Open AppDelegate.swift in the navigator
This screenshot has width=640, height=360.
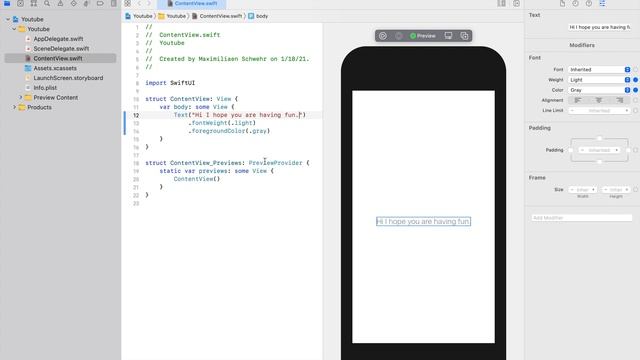[x=58, y=39]
